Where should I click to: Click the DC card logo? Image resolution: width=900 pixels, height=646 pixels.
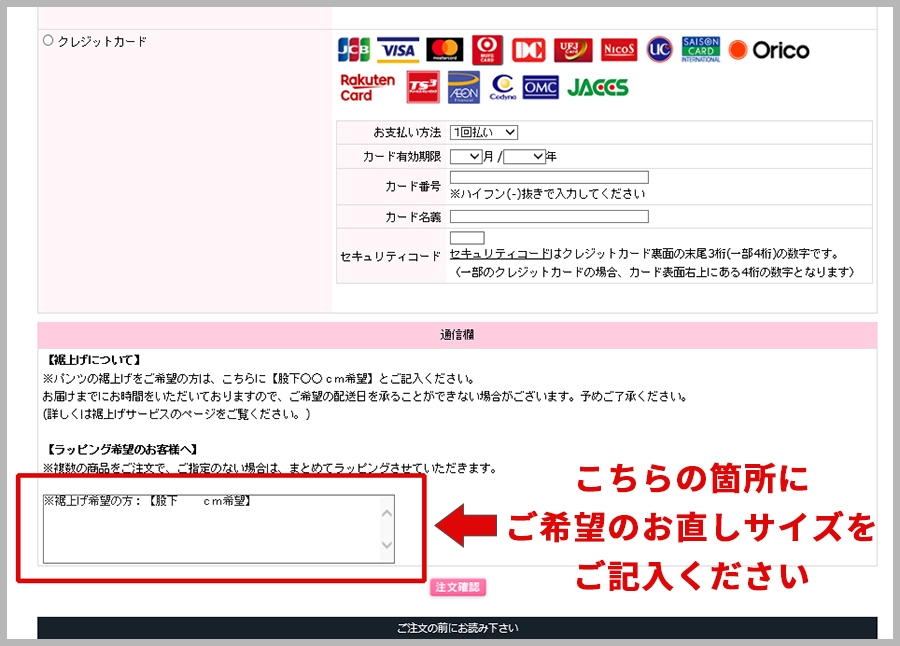pos(529,50)
